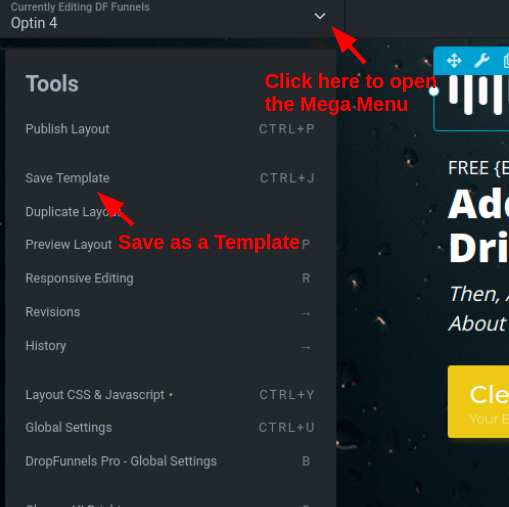Open module settings wrench icon

point(482,61)
